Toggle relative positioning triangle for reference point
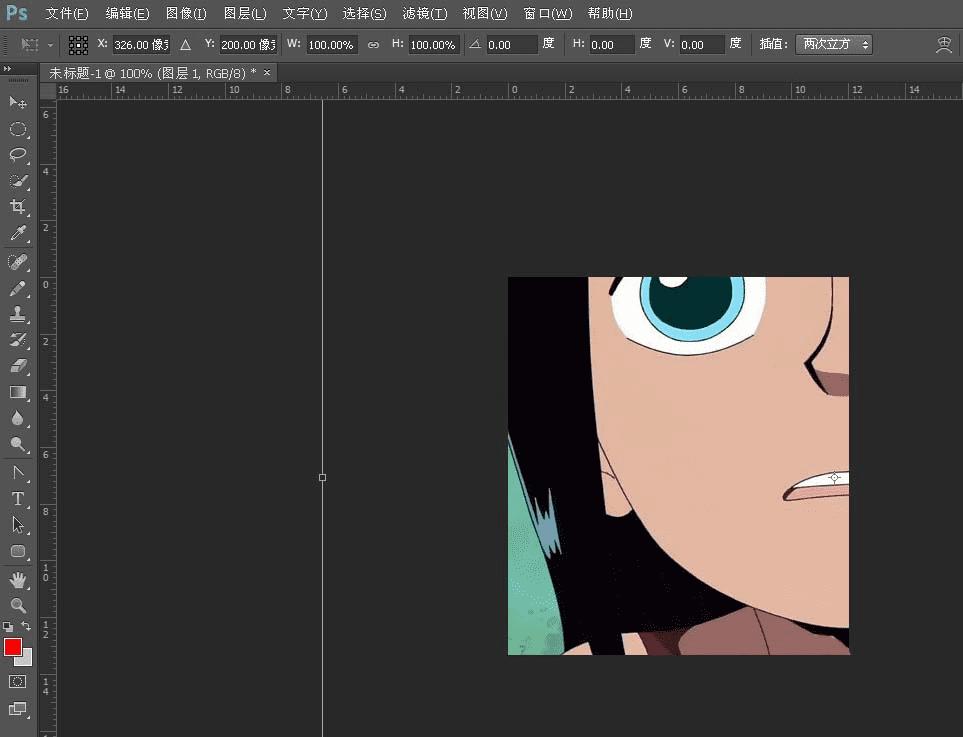Viewport: 963px width, 737px height. click(185, 45)
